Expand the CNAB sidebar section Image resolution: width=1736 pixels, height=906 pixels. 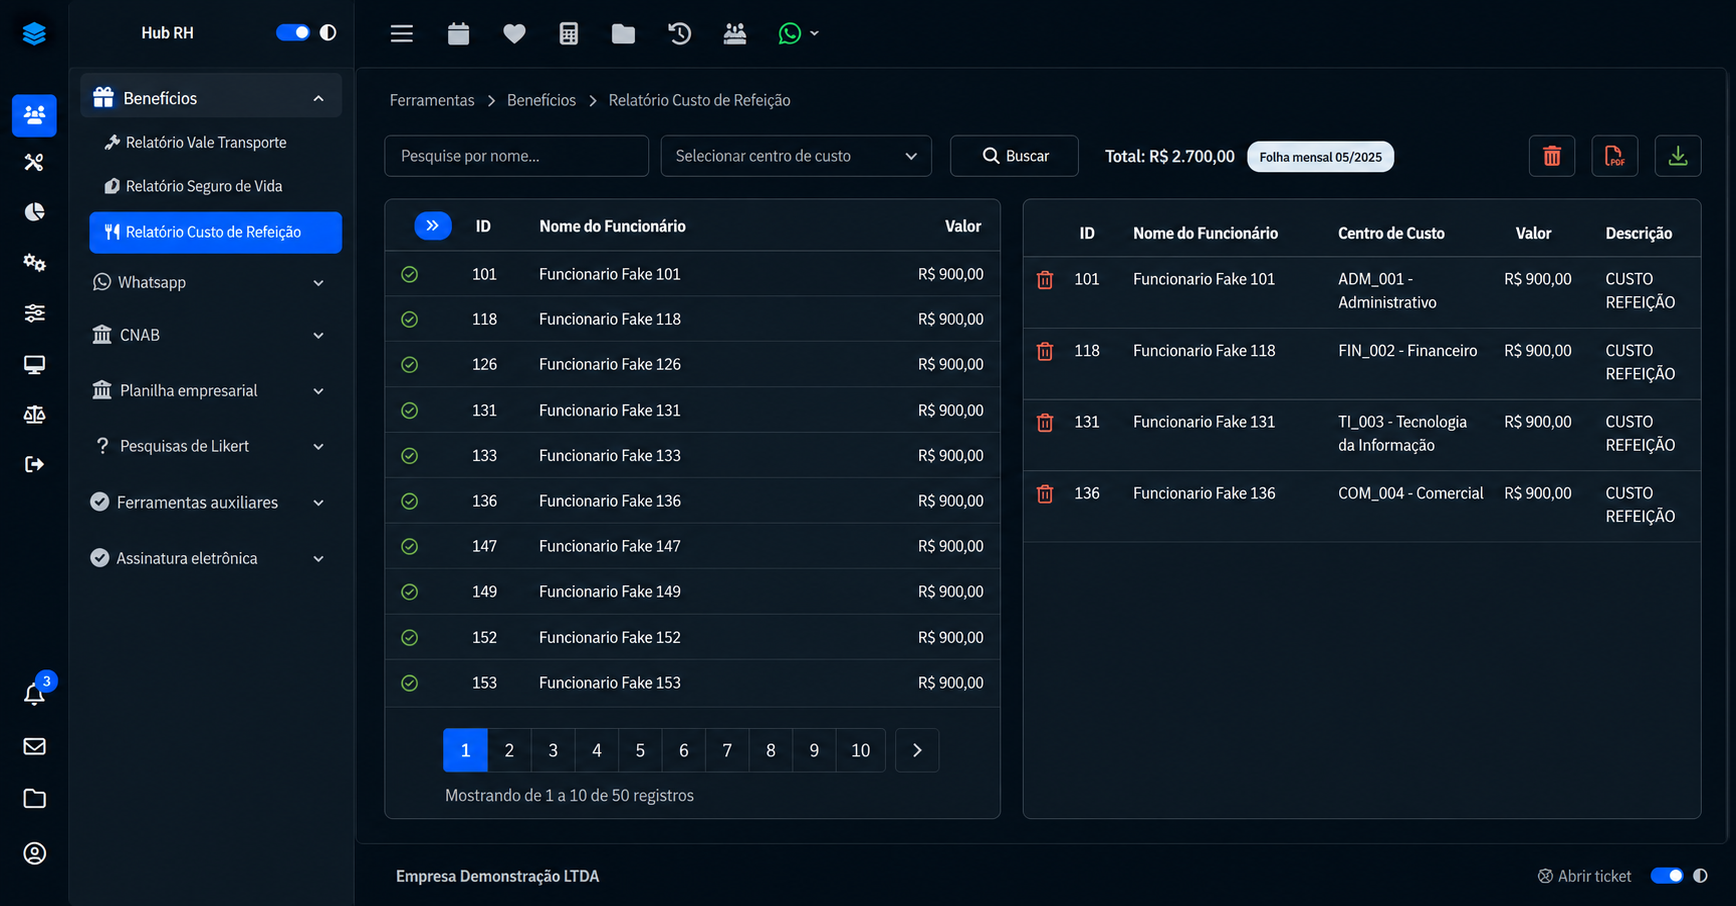[x=211, y=335]
